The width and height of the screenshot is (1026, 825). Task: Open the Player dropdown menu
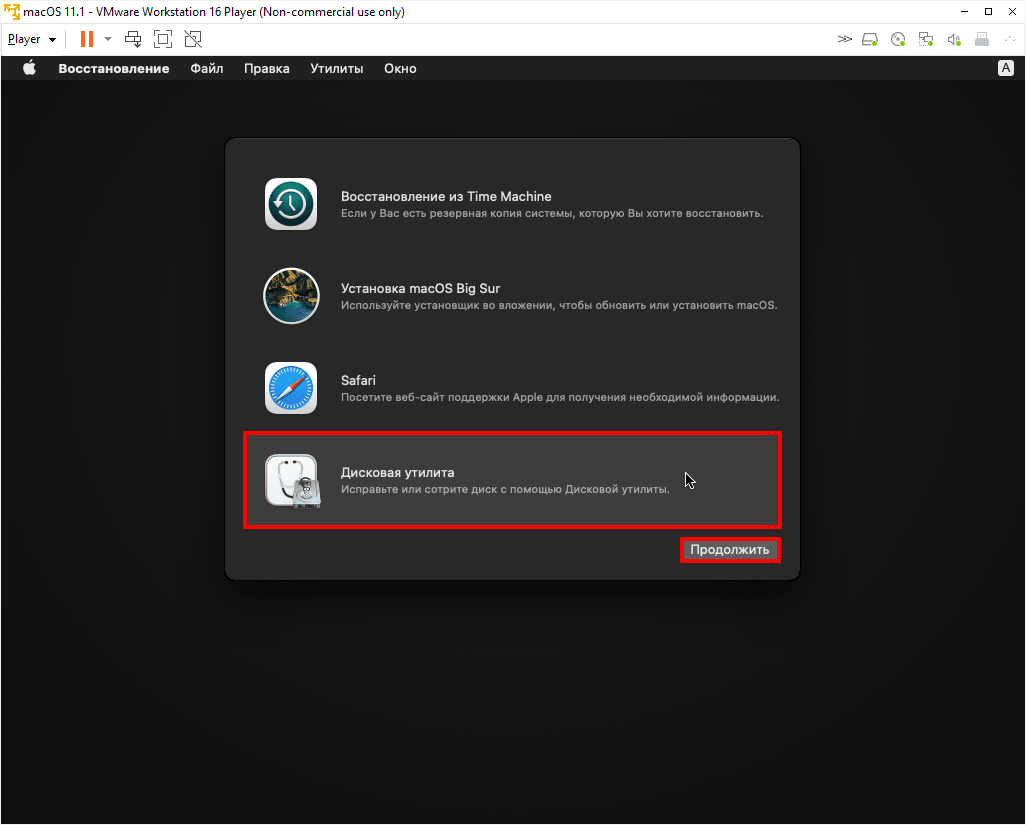tap(32, 39)
